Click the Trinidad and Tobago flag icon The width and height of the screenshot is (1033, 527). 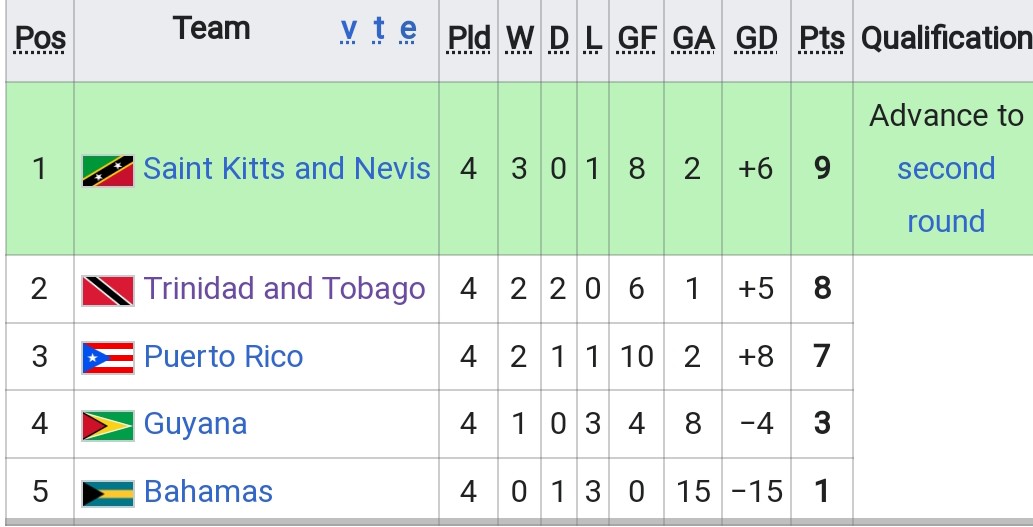[x=108, y=290]
